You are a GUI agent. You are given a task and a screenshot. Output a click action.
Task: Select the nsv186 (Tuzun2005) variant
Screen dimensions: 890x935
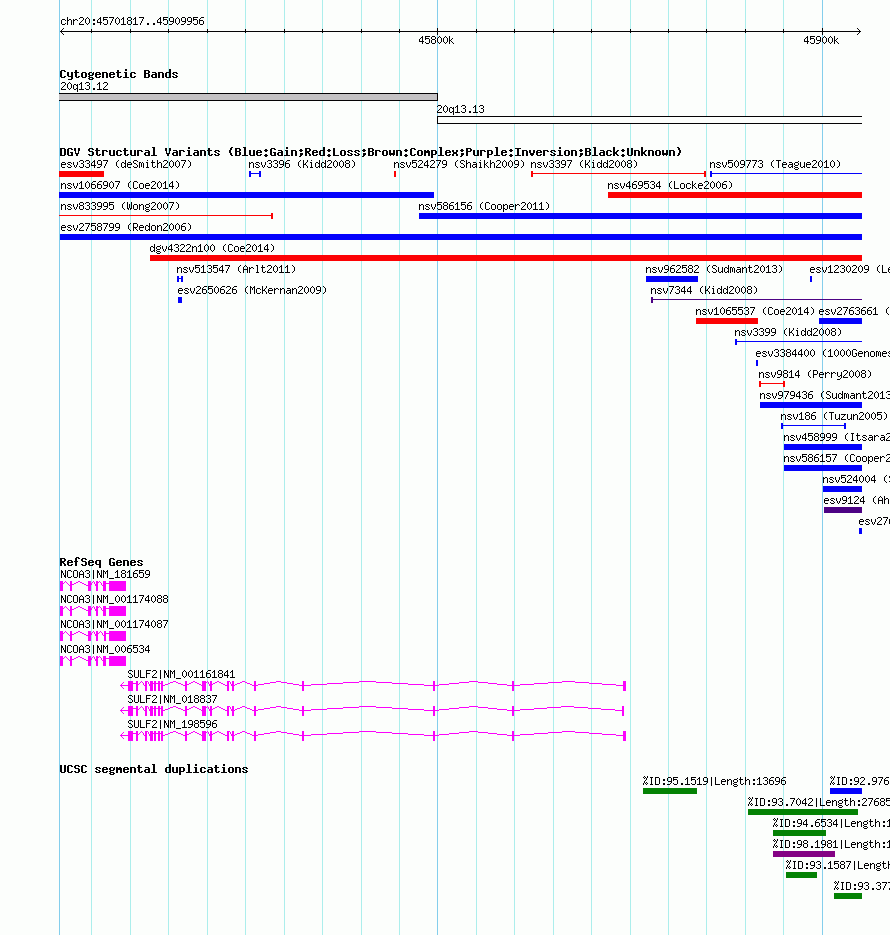click(x=813, y=426)
